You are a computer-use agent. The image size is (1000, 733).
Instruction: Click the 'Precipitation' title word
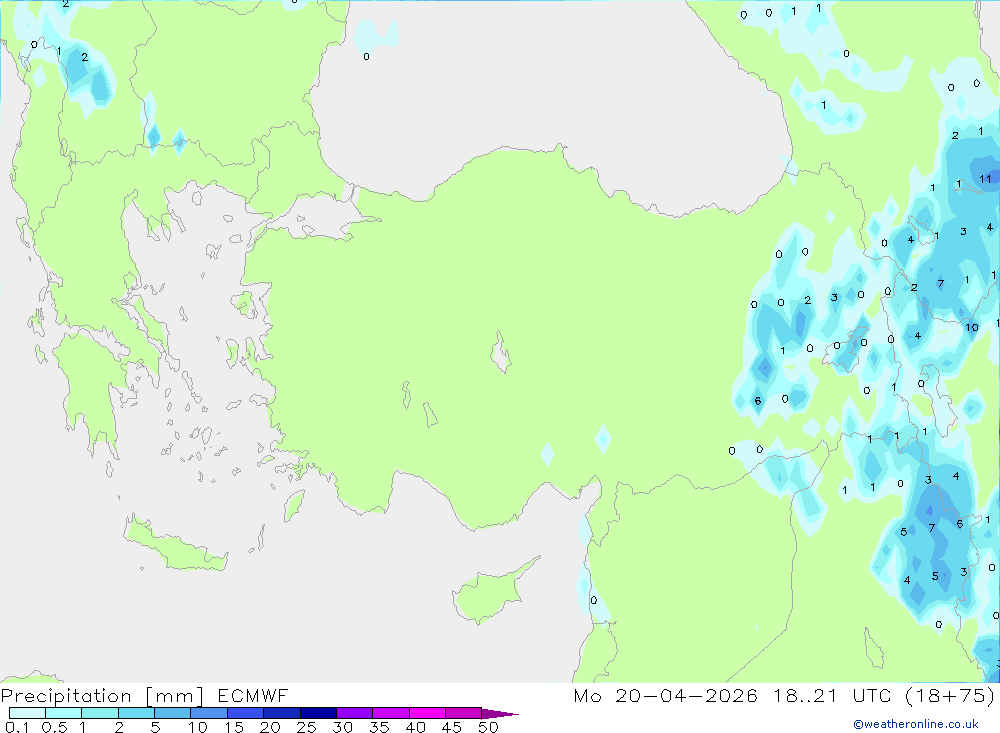[66, 696]
